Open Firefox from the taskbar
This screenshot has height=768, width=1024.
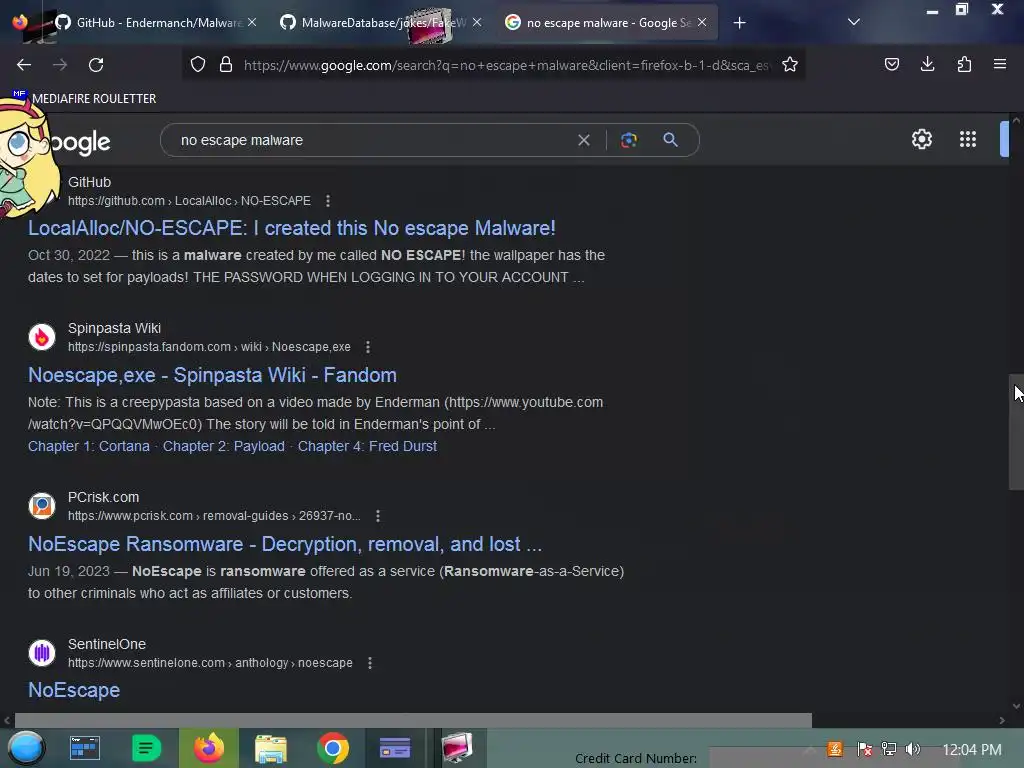209,748
